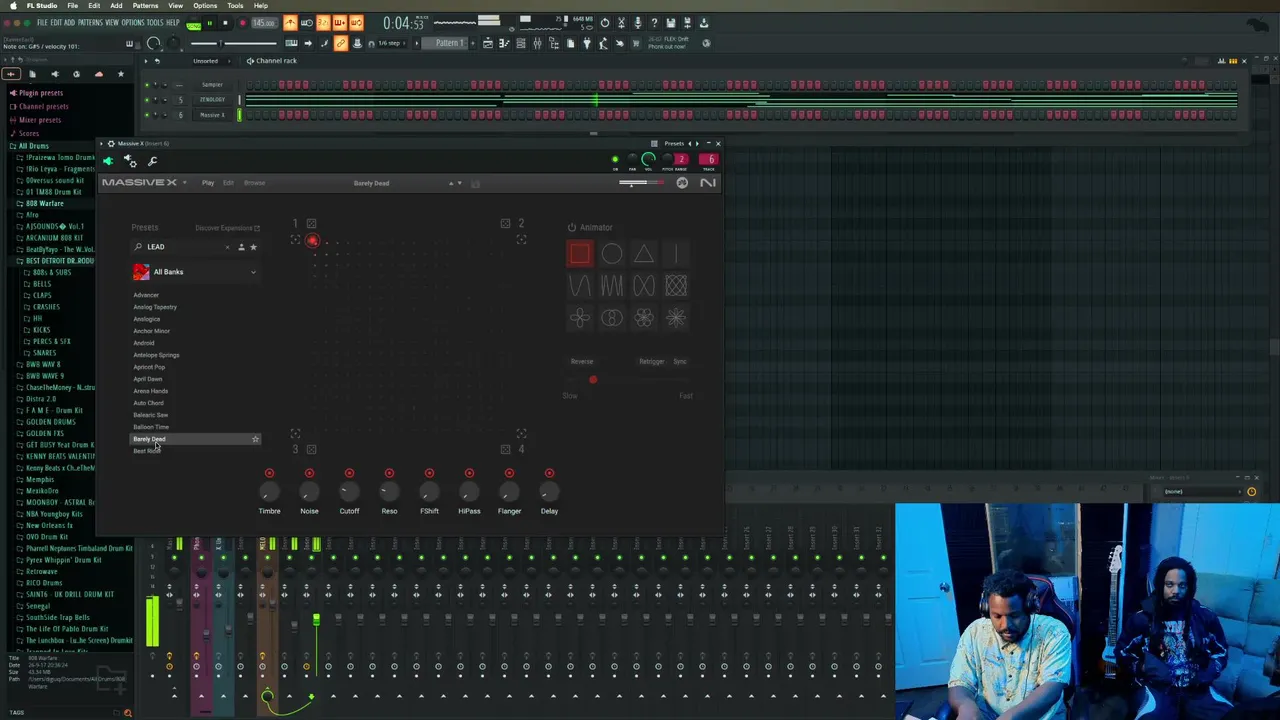Click the Animator Slow-Fast speed slider
The height and width of the screenshot is (720, 1280).
[x=627, y=380]
